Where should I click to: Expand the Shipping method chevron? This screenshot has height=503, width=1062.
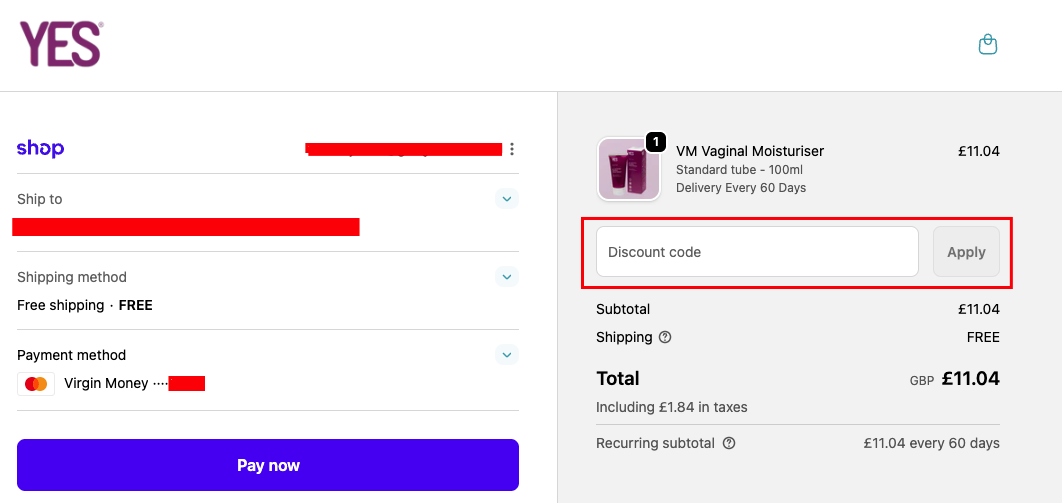coord(507,277)
